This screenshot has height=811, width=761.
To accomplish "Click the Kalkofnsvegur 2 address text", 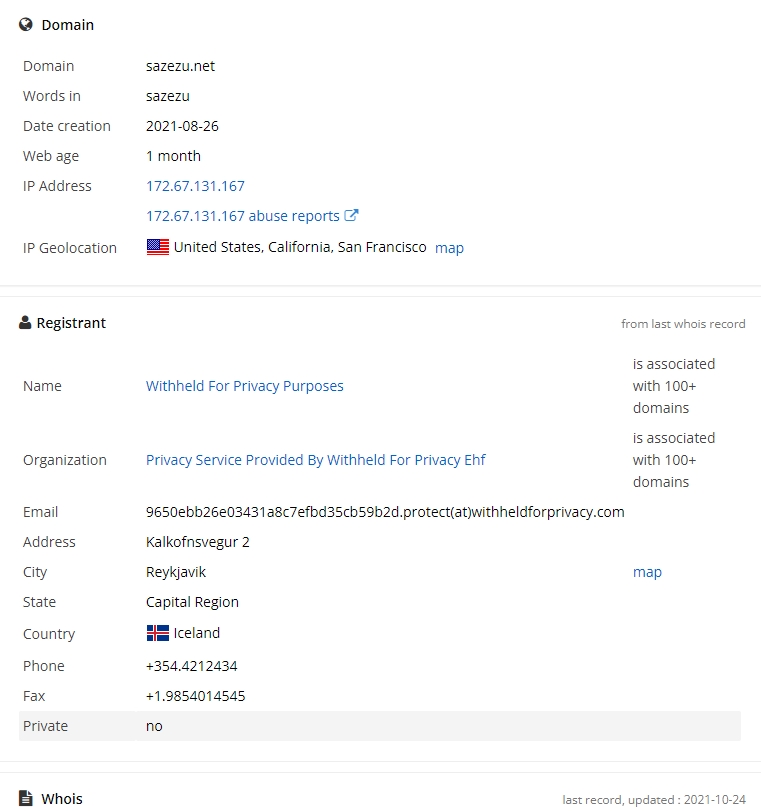I will click(x=198, y=542).
